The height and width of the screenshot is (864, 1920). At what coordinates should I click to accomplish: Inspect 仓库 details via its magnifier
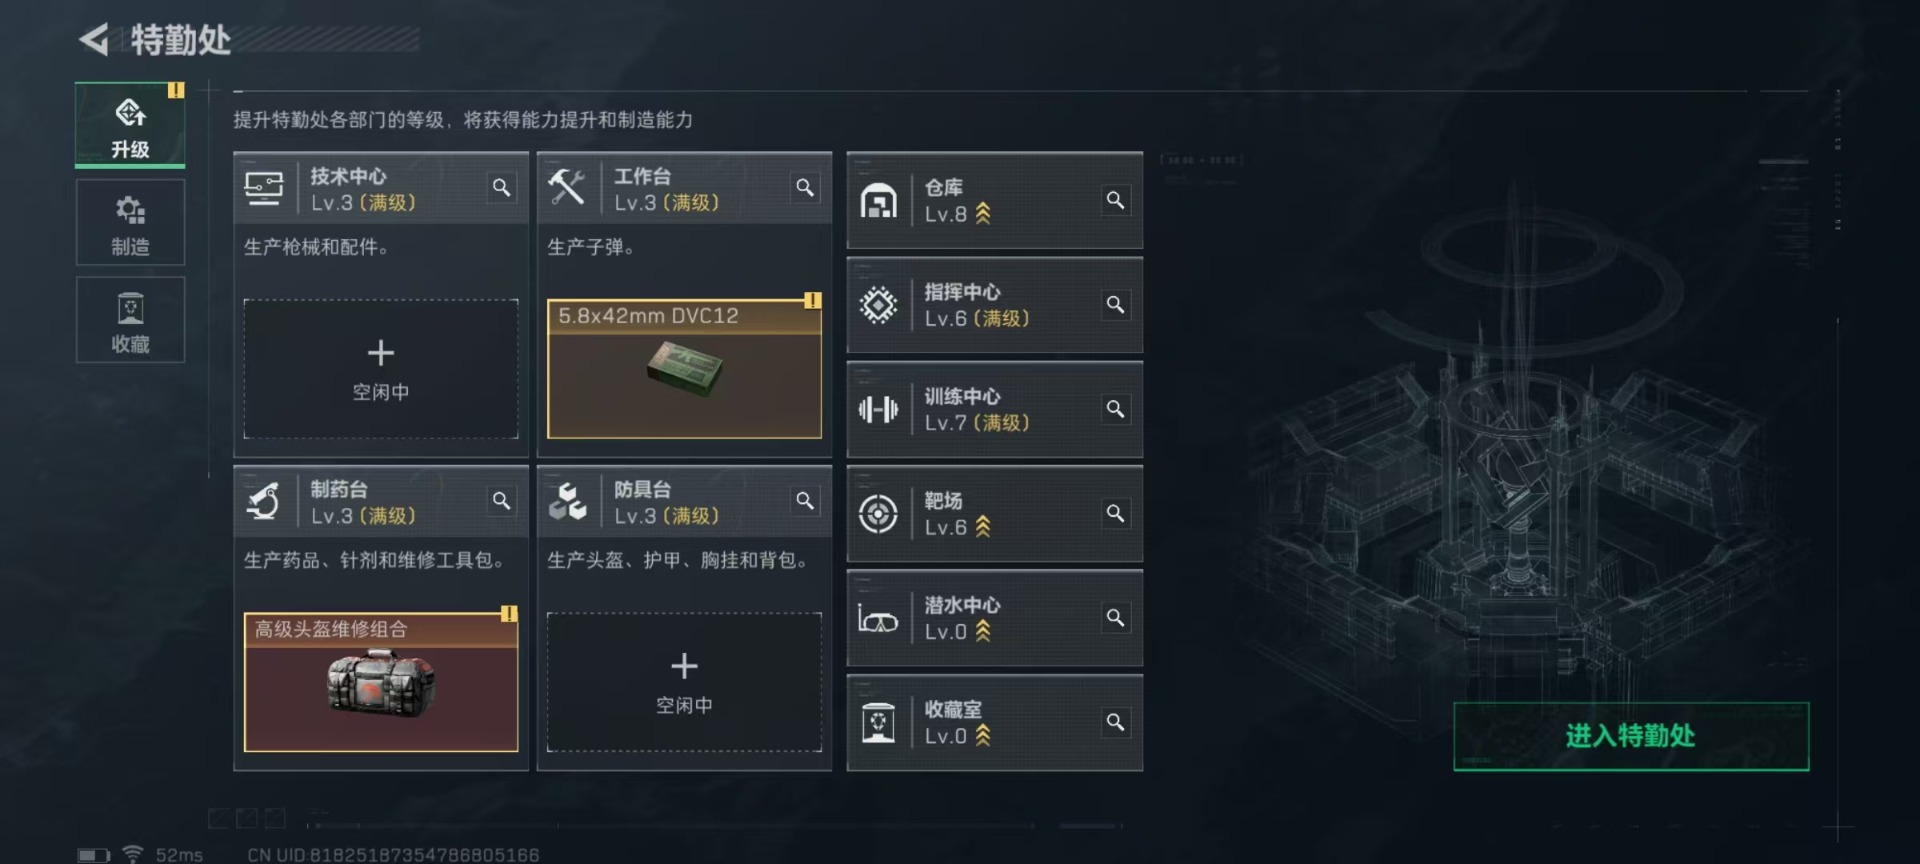pos(1115,200)
